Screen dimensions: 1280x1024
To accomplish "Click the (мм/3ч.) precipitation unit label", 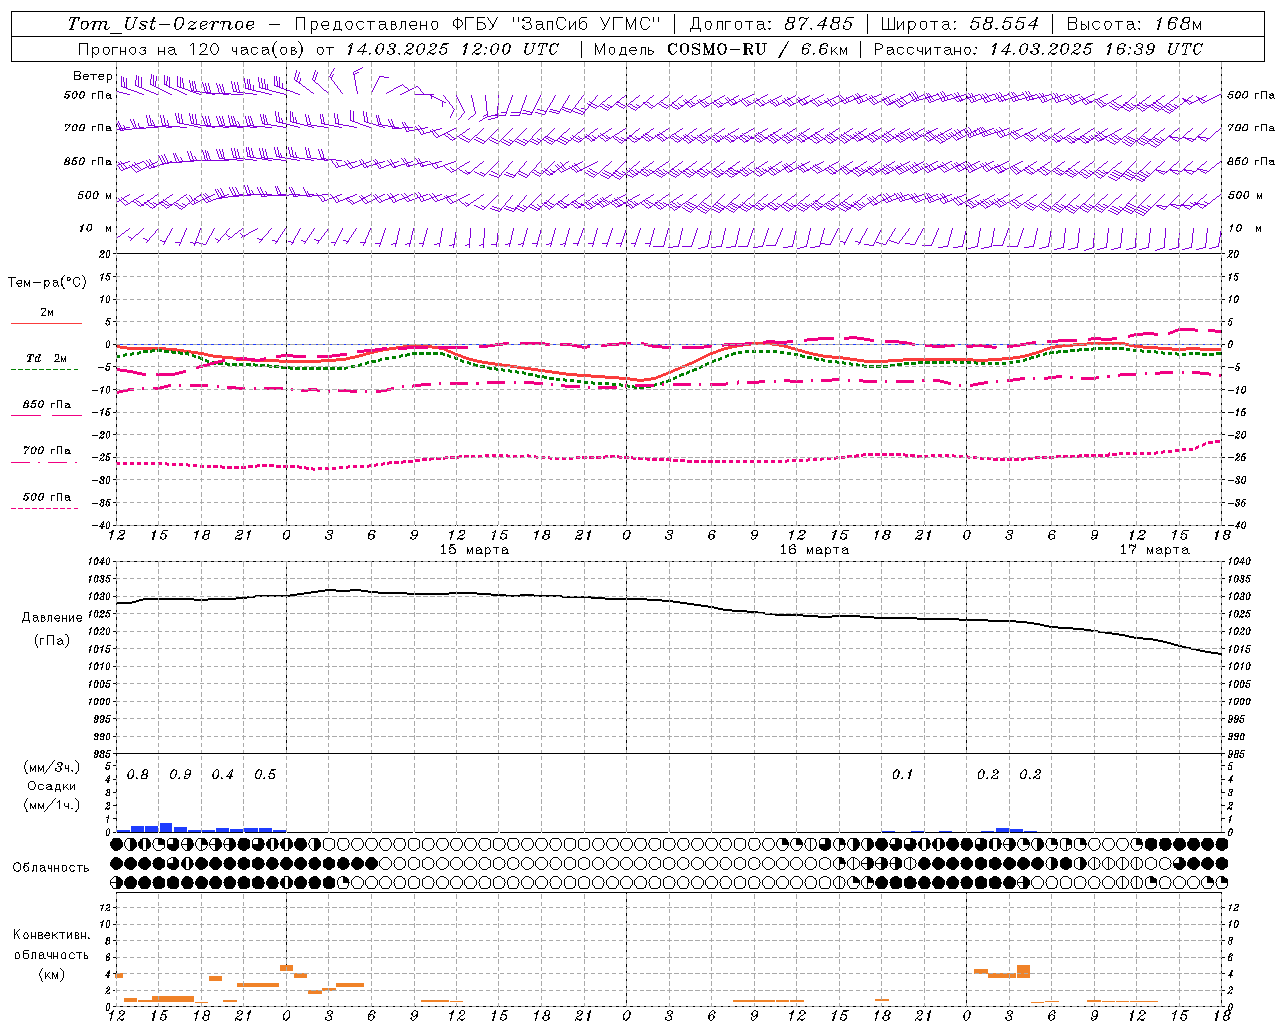I will (52, 767).
